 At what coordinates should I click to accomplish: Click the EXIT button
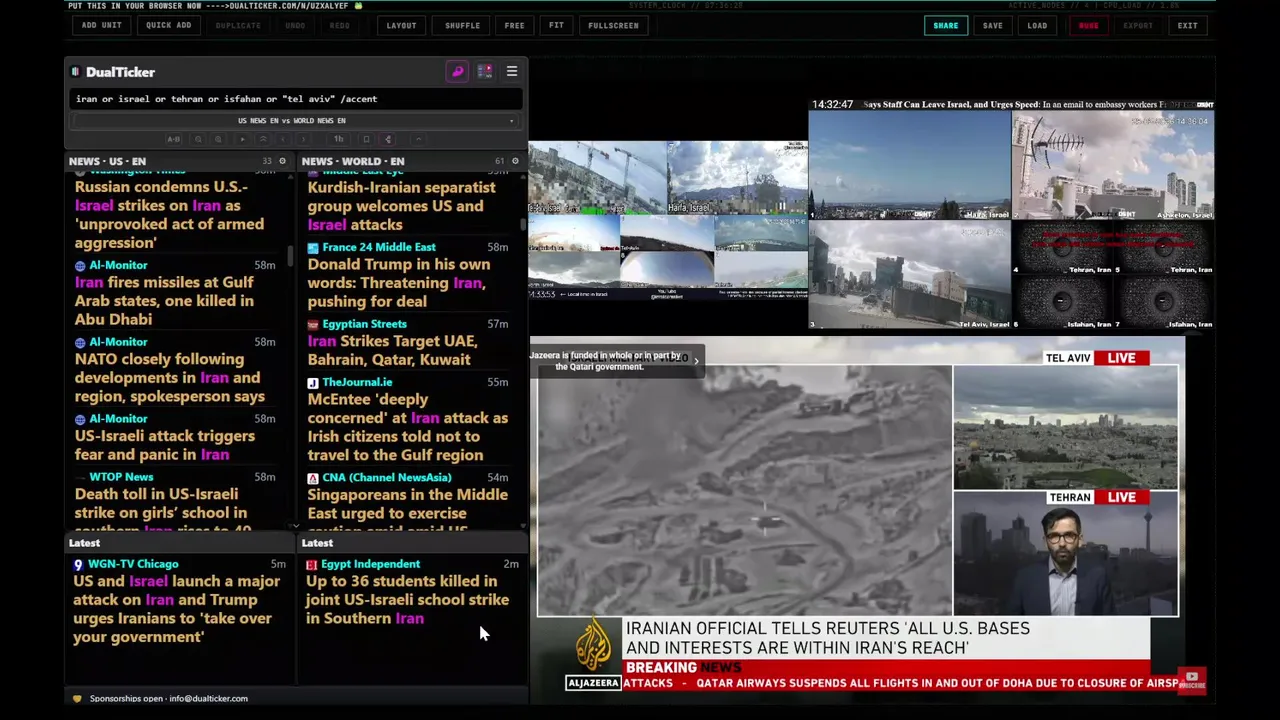click(1187, 26)
